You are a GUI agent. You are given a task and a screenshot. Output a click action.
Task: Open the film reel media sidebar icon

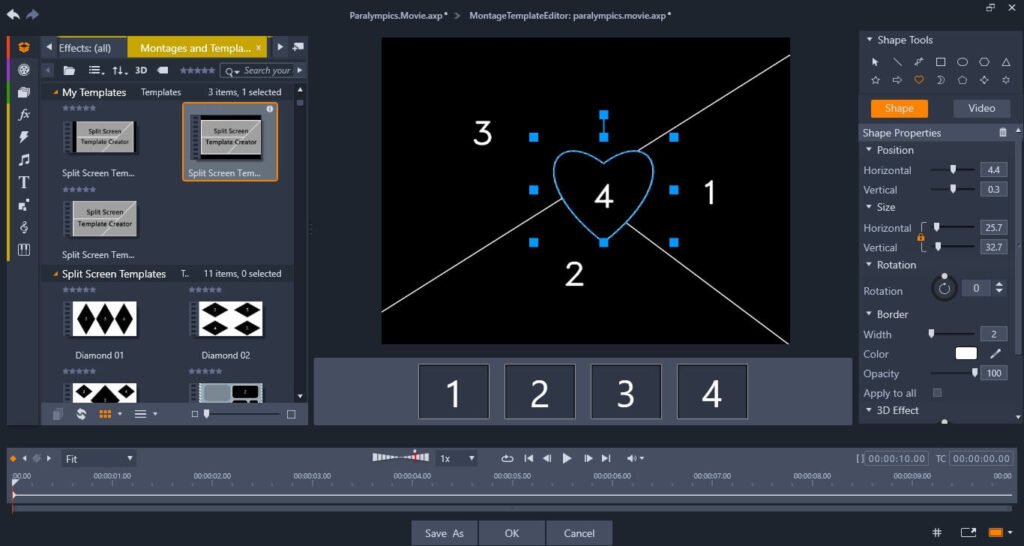(x=24, y=69)
